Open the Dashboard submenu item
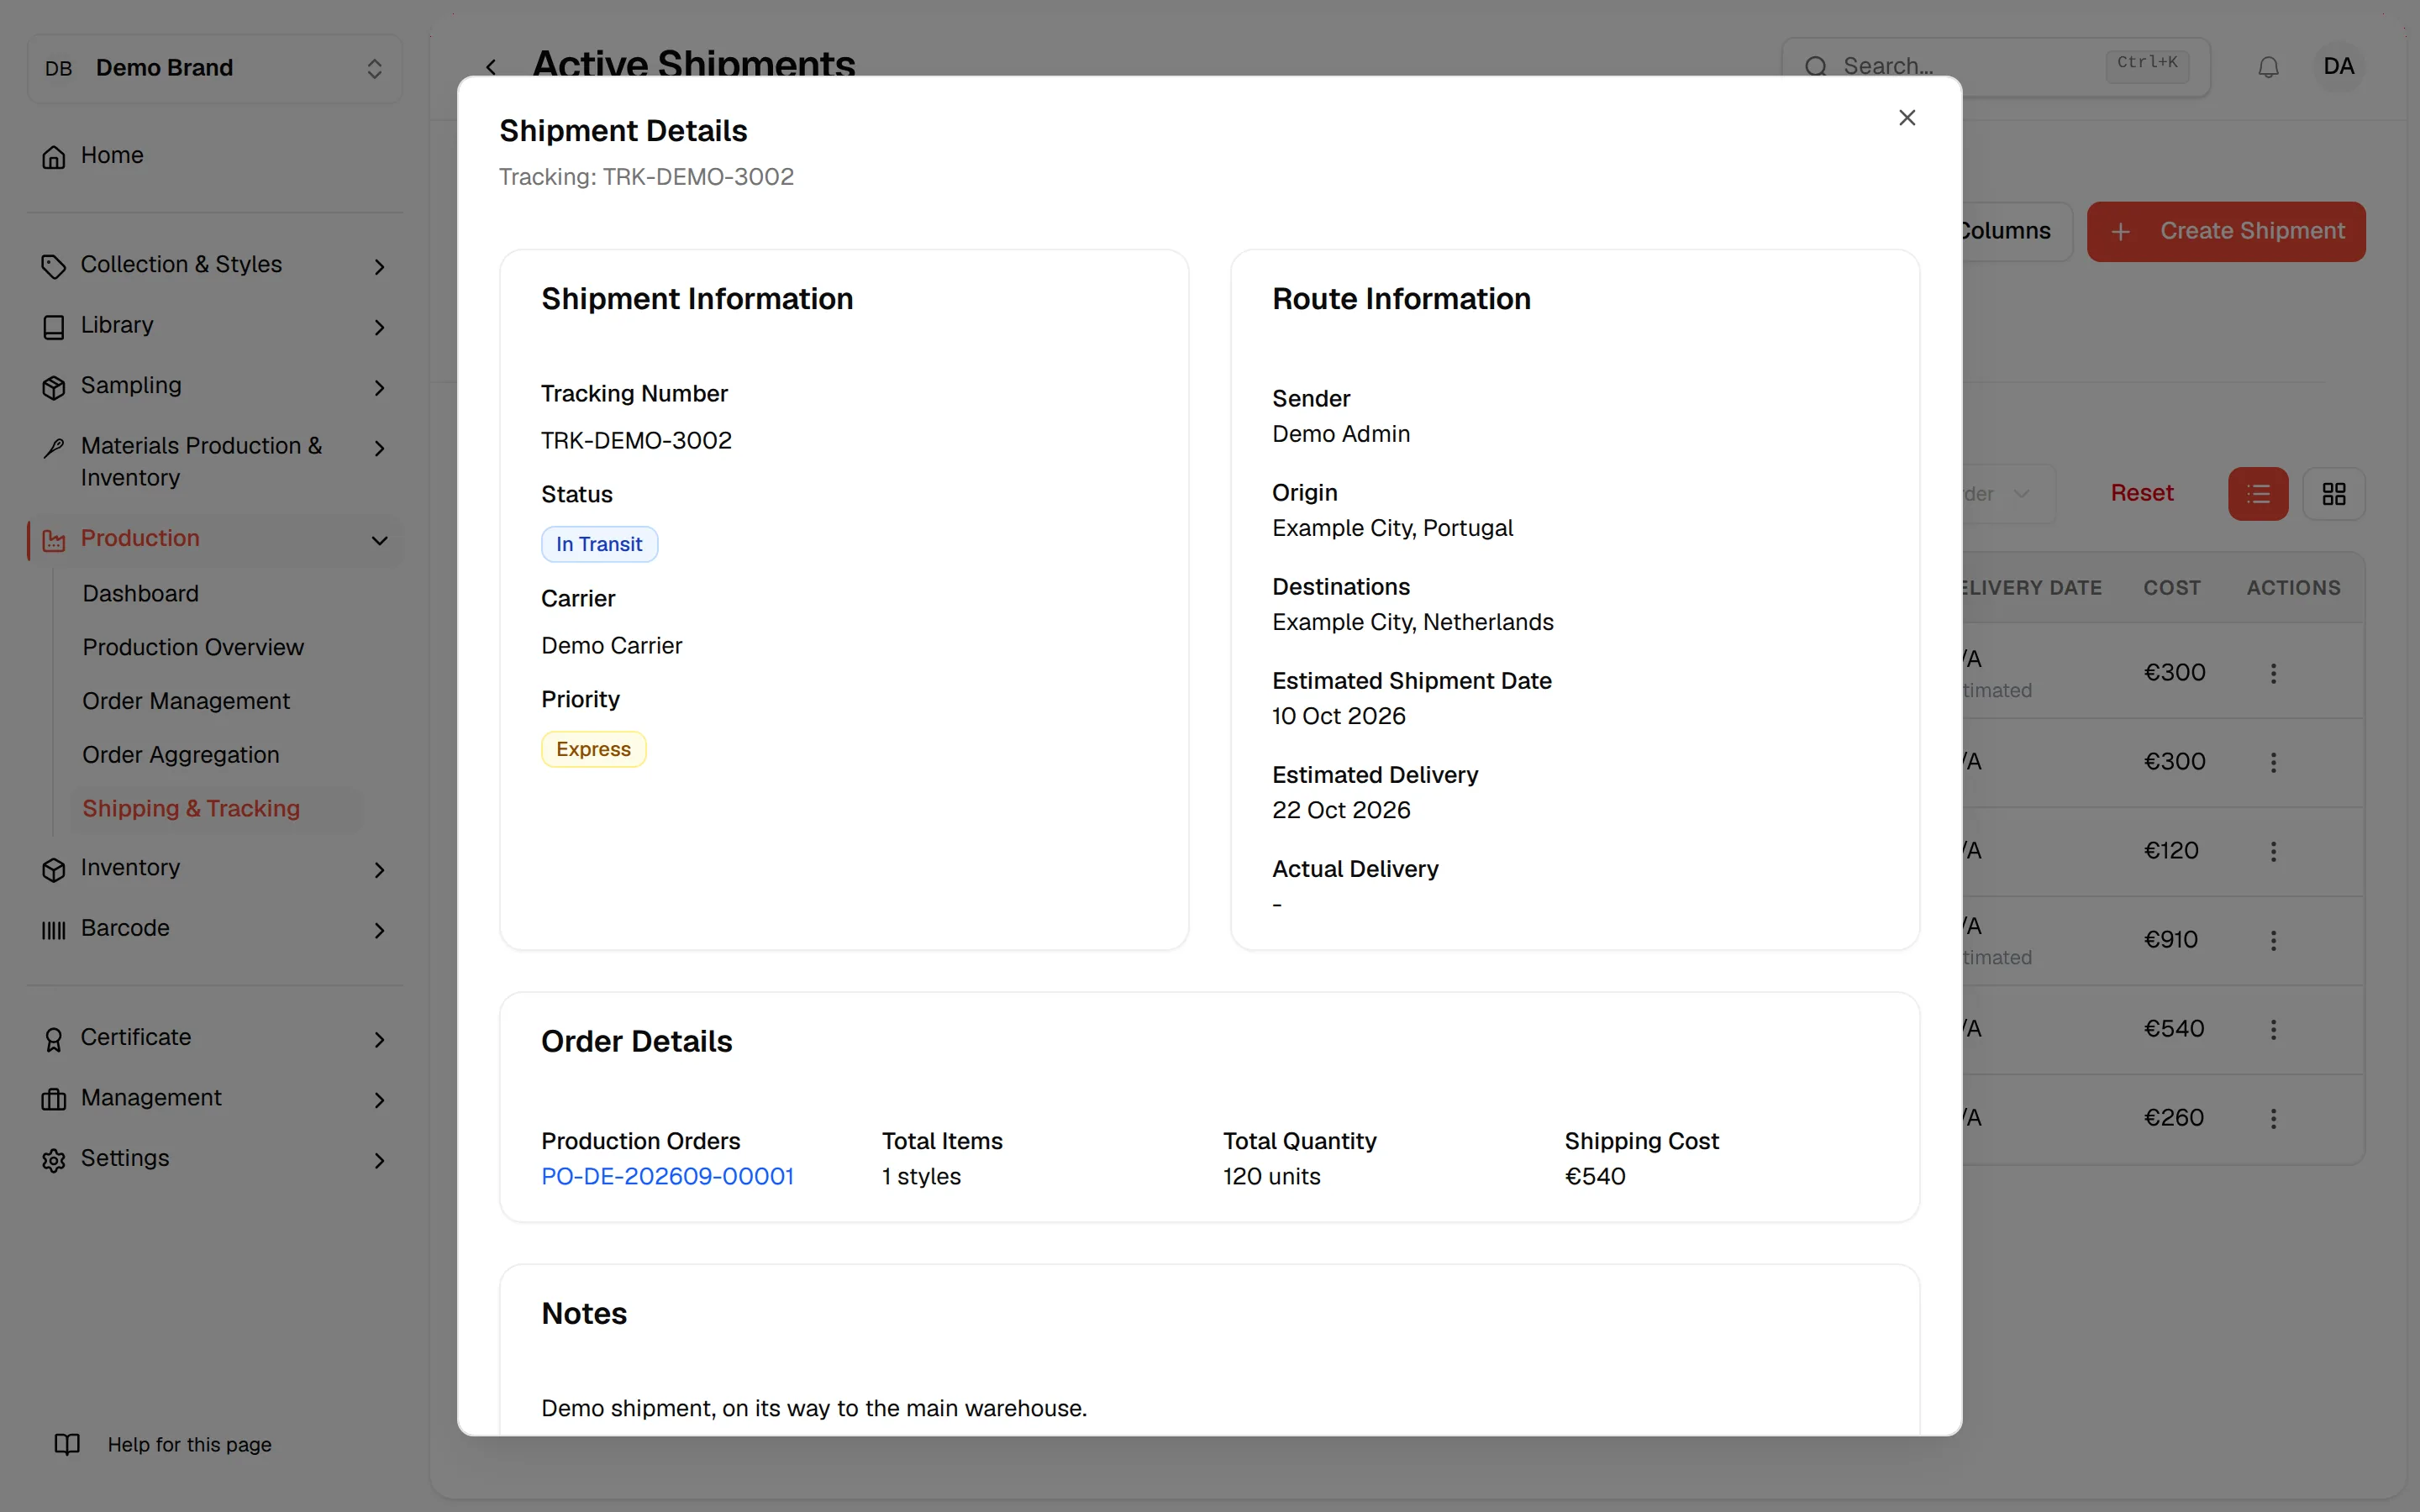Screen dimensions: 2420x1512 pyautogui.click(x=141, y=593)
